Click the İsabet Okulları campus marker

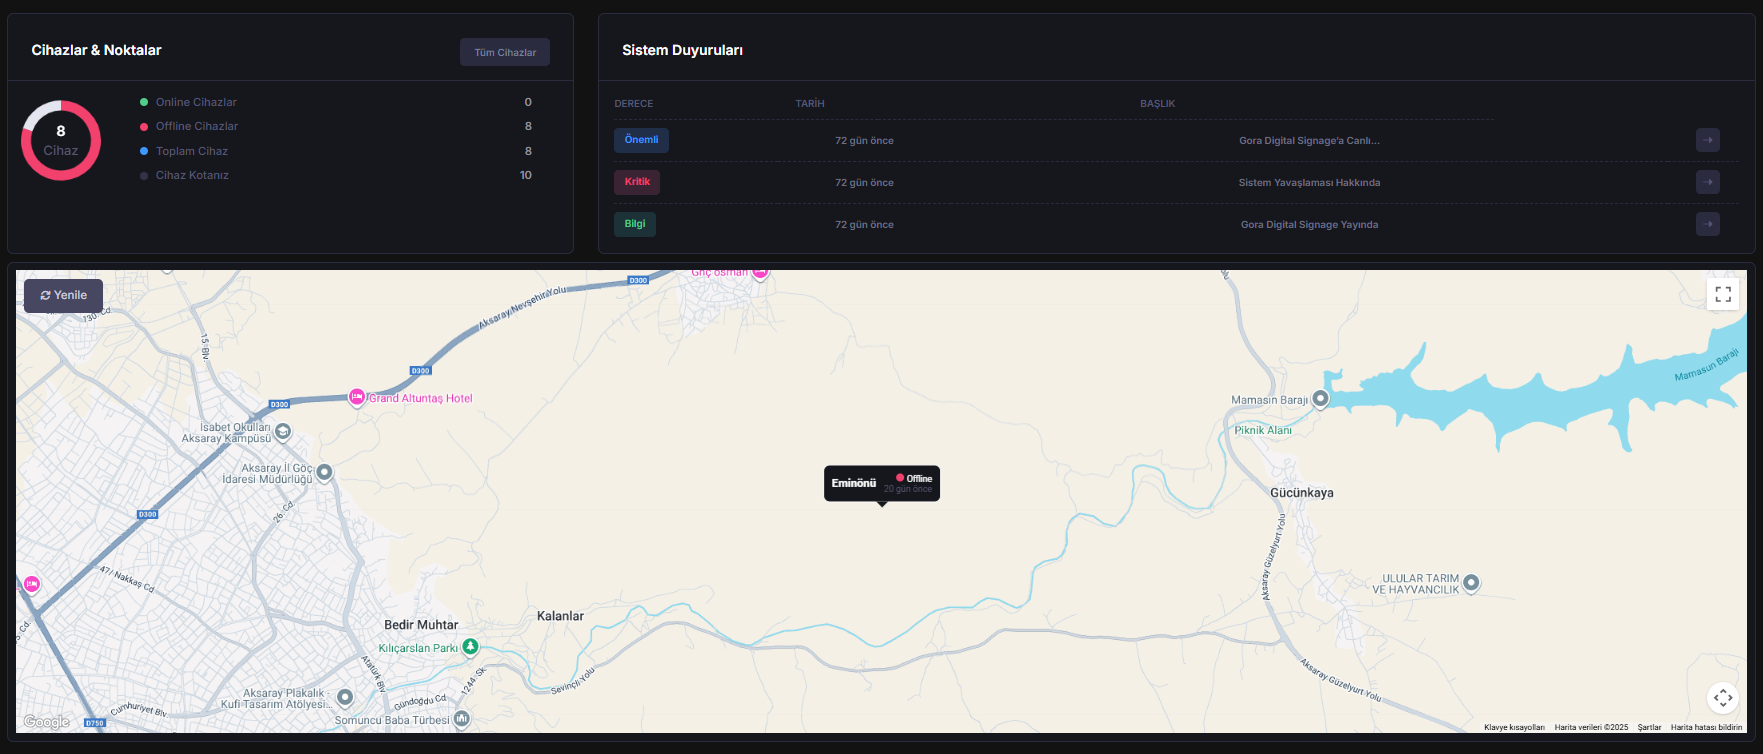point(283,432)
